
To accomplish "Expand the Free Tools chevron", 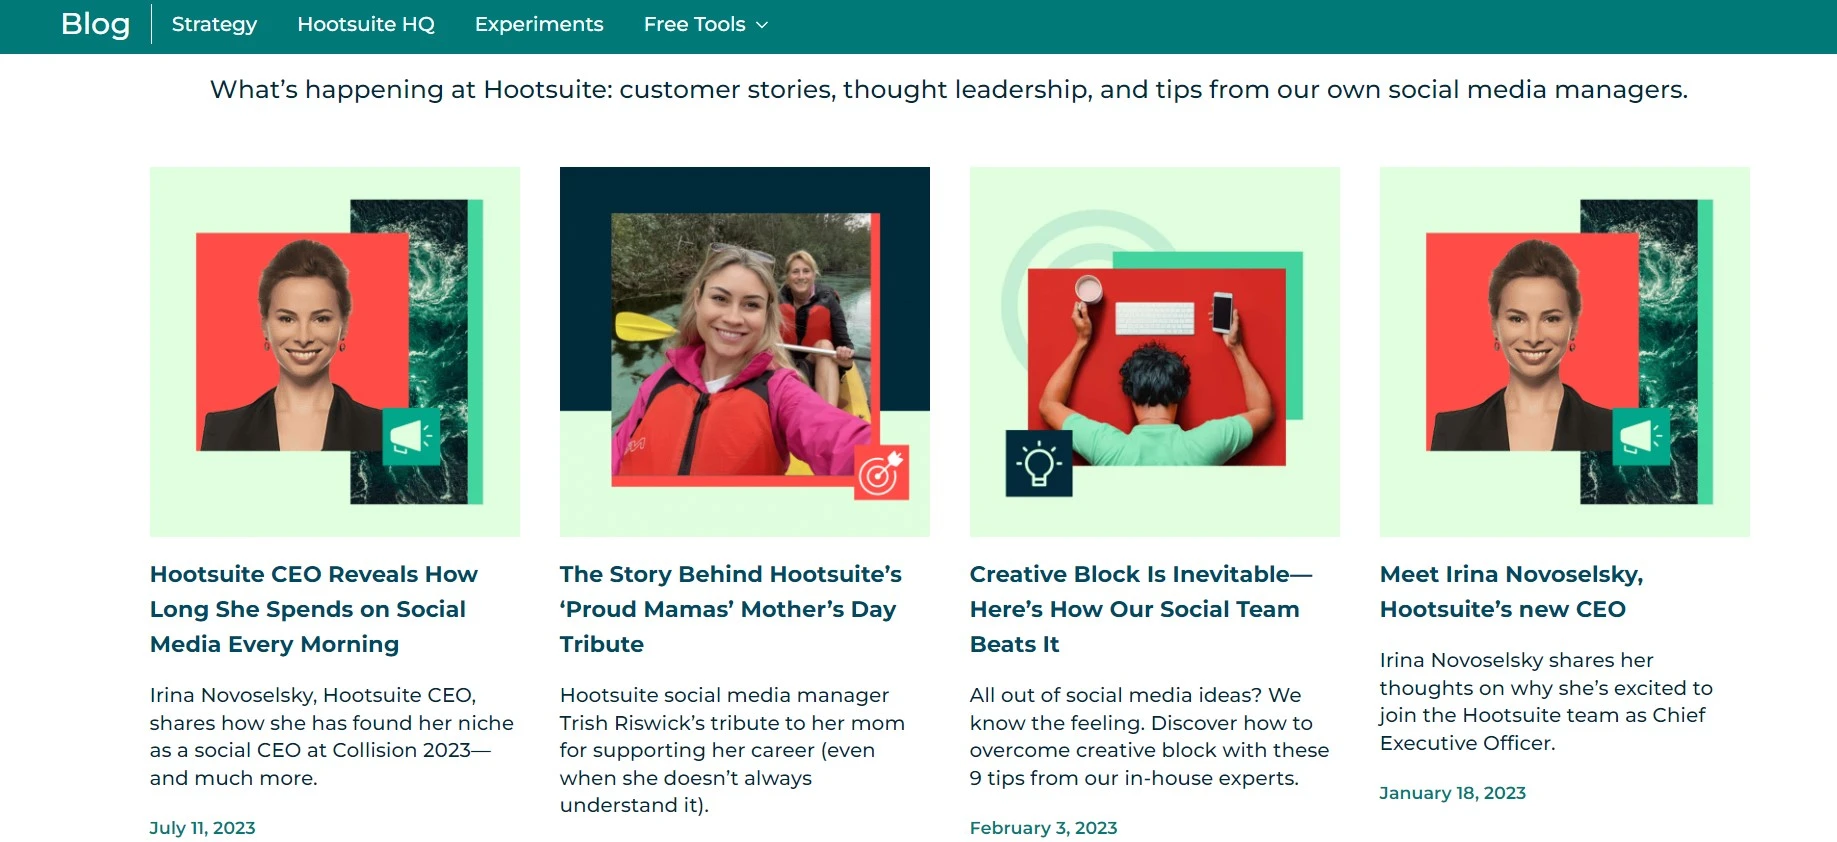I will tap(762, 25).
